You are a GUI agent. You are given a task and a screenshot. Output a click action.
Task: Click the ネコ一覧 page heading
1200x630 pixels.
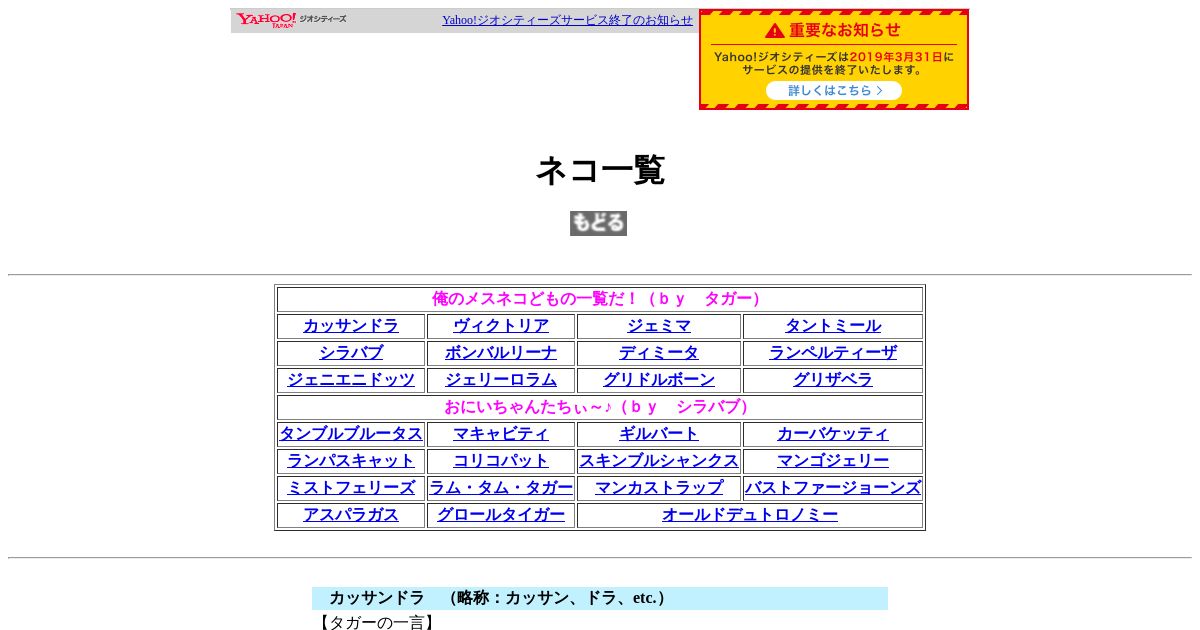coord(600,170)
